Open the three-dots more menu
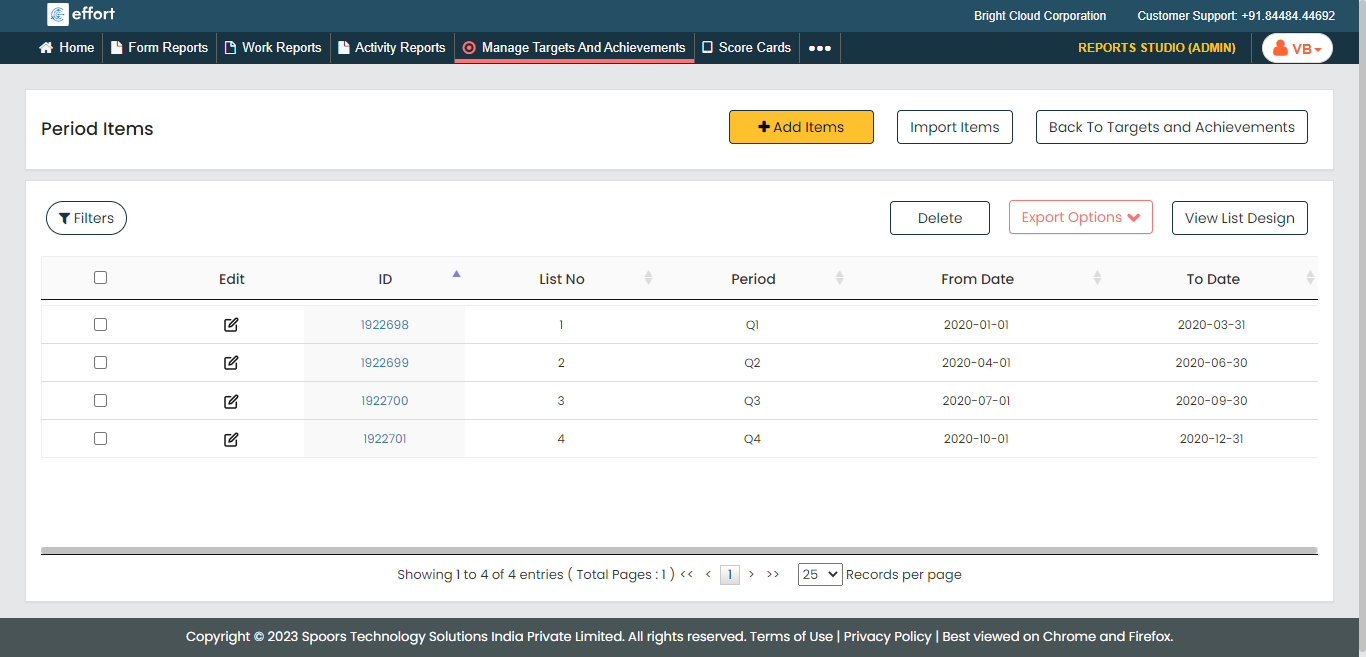Image resolution: width=1366 pixels, height=657 pixels. pyautogui.click(x=819, y=48)
